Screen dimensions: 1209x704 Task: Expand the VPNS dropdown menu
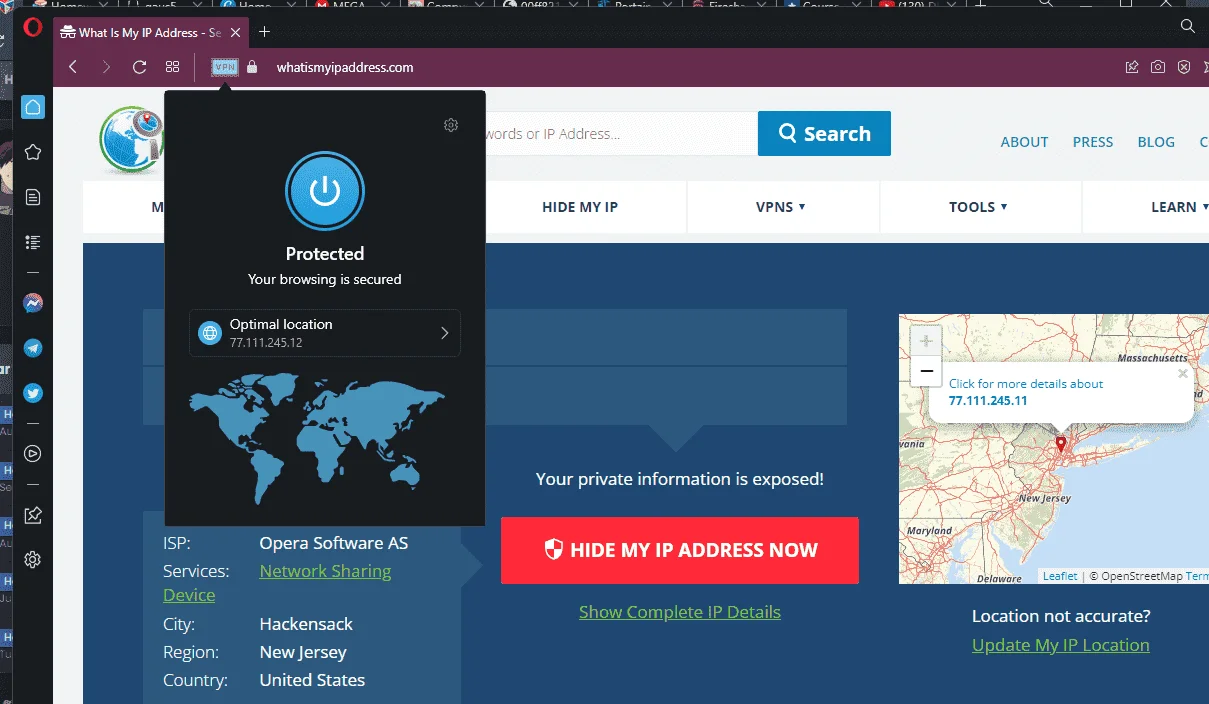[781, 207]
